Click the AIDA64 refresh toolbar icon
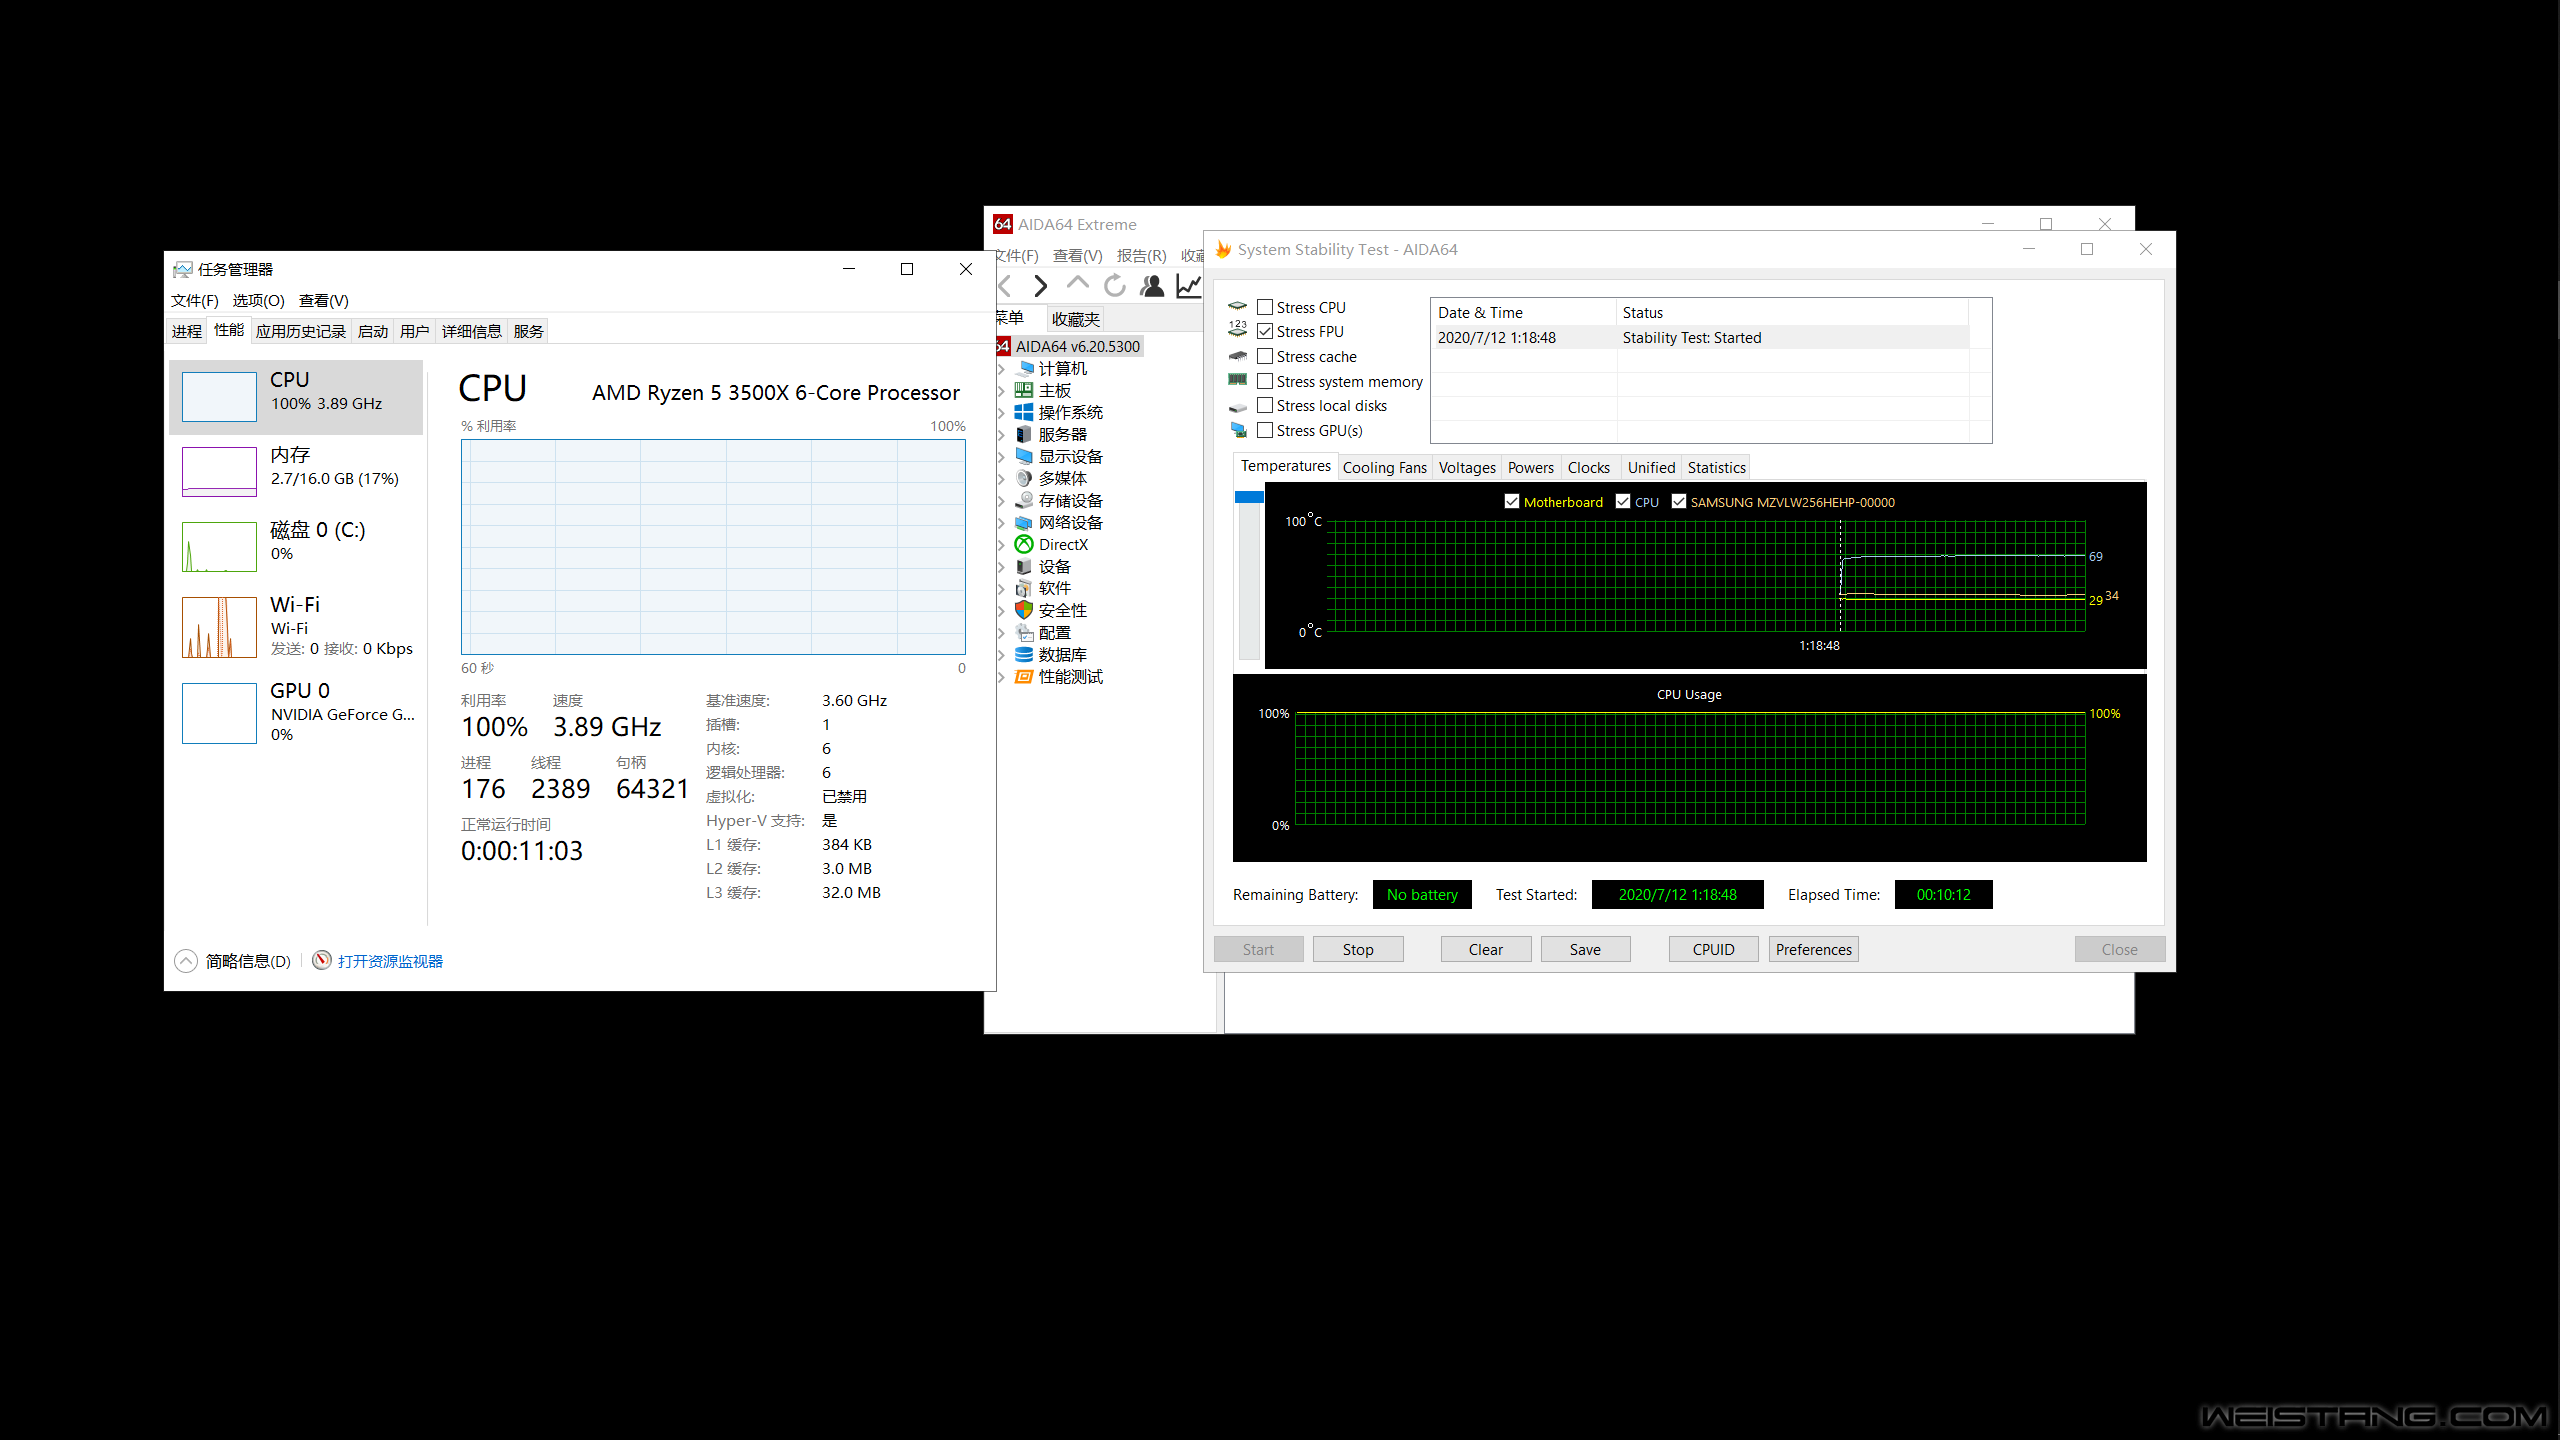Screen dimensions: 2560x1440 click(1114, 286)
